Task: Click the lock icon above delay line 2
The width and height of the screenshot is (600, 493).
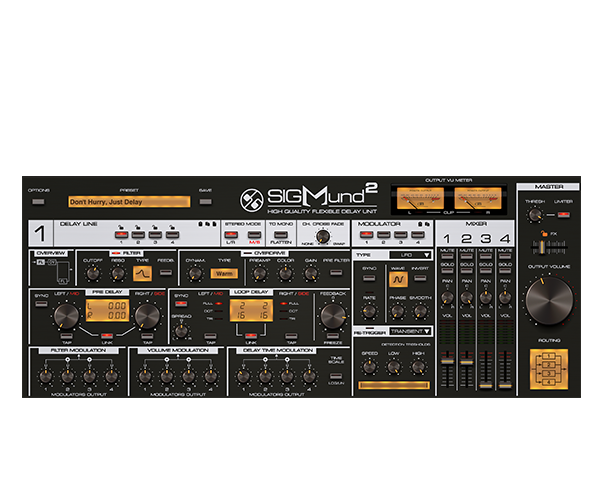Action: point(138,227)
